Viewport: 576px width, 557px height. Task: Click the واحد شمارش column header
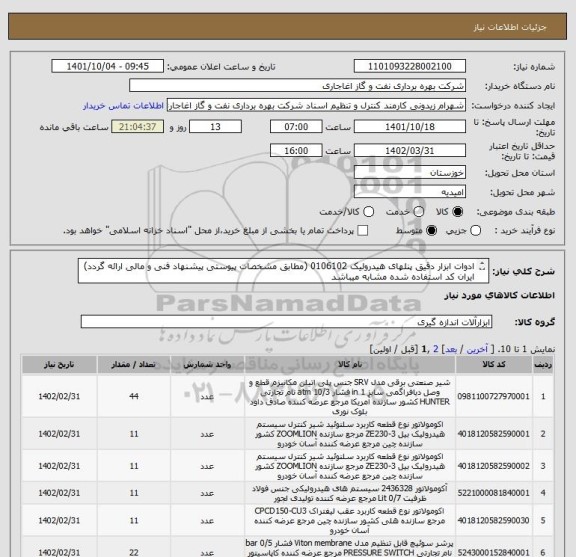(x=207, y=364)
